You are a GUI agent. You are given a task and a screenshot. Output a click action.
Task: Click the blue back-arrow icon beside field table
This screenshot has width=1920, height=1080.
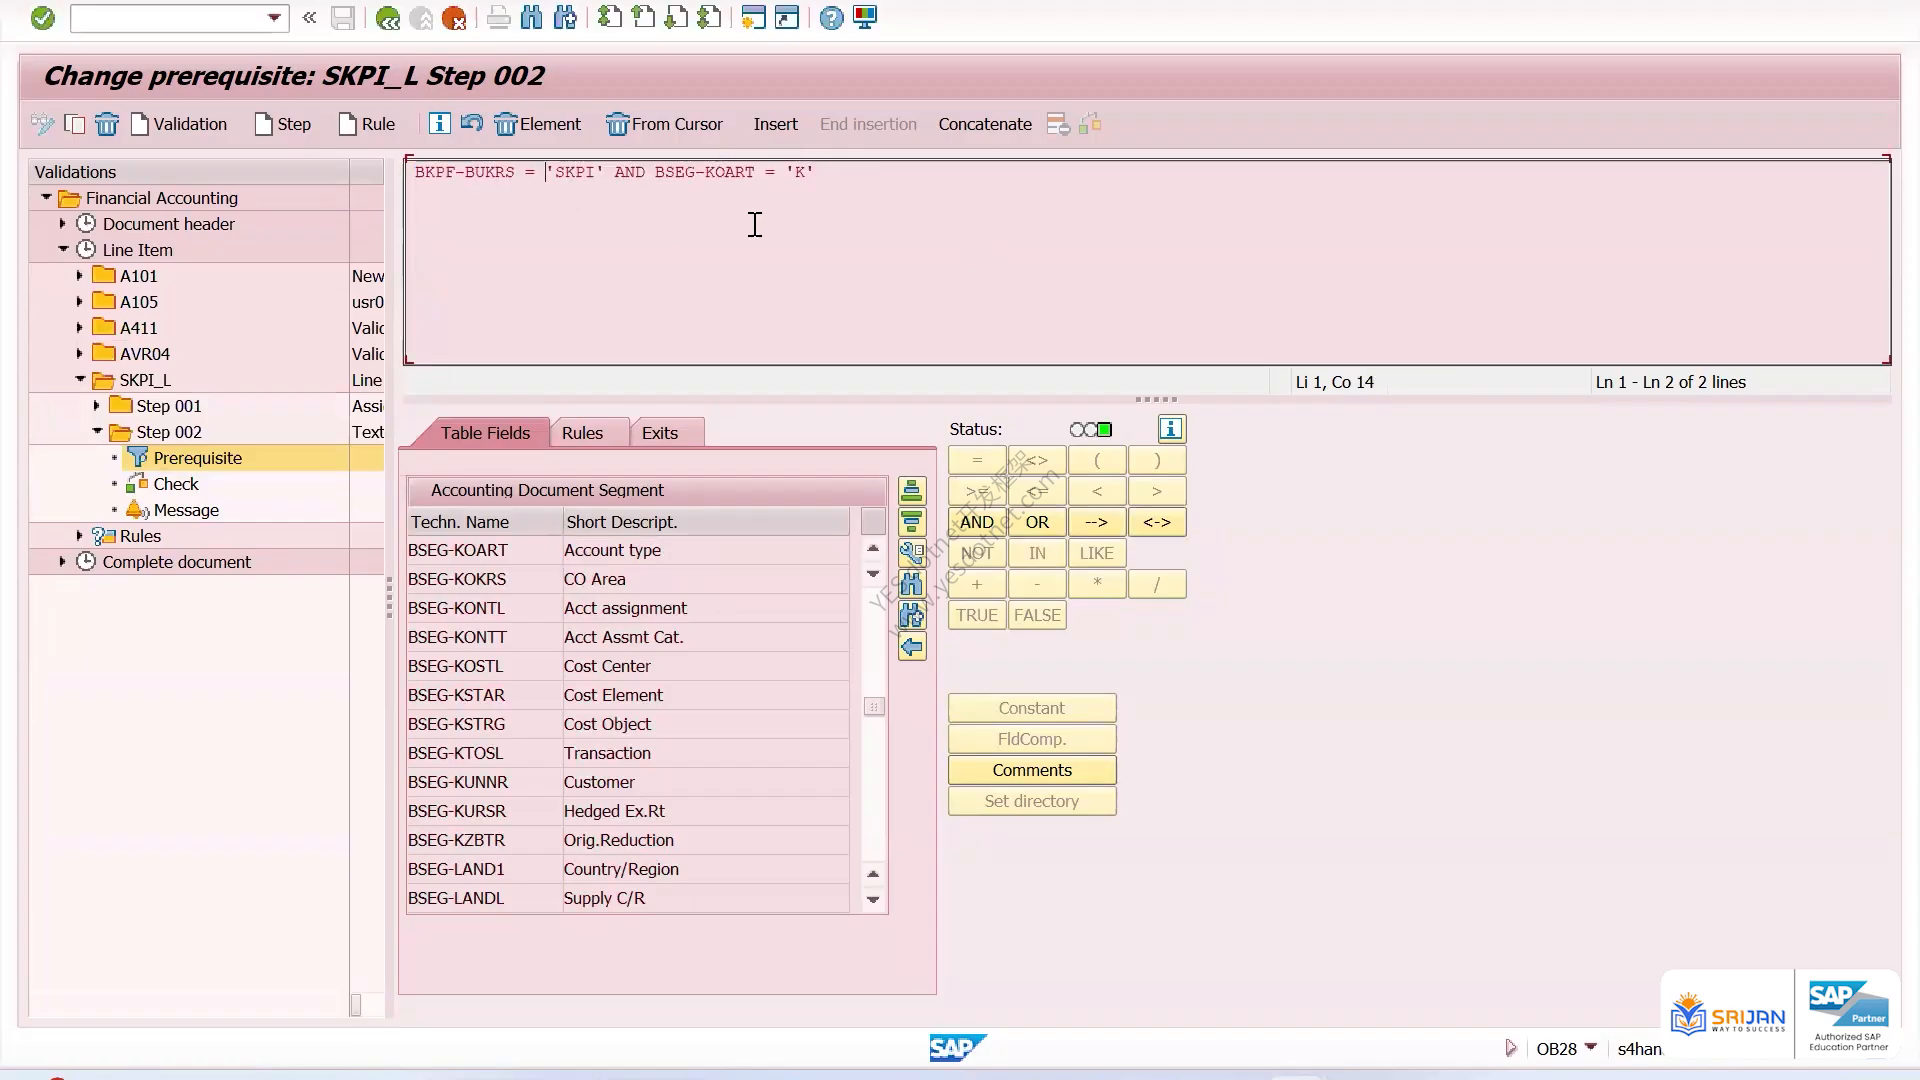coord(911,647)
